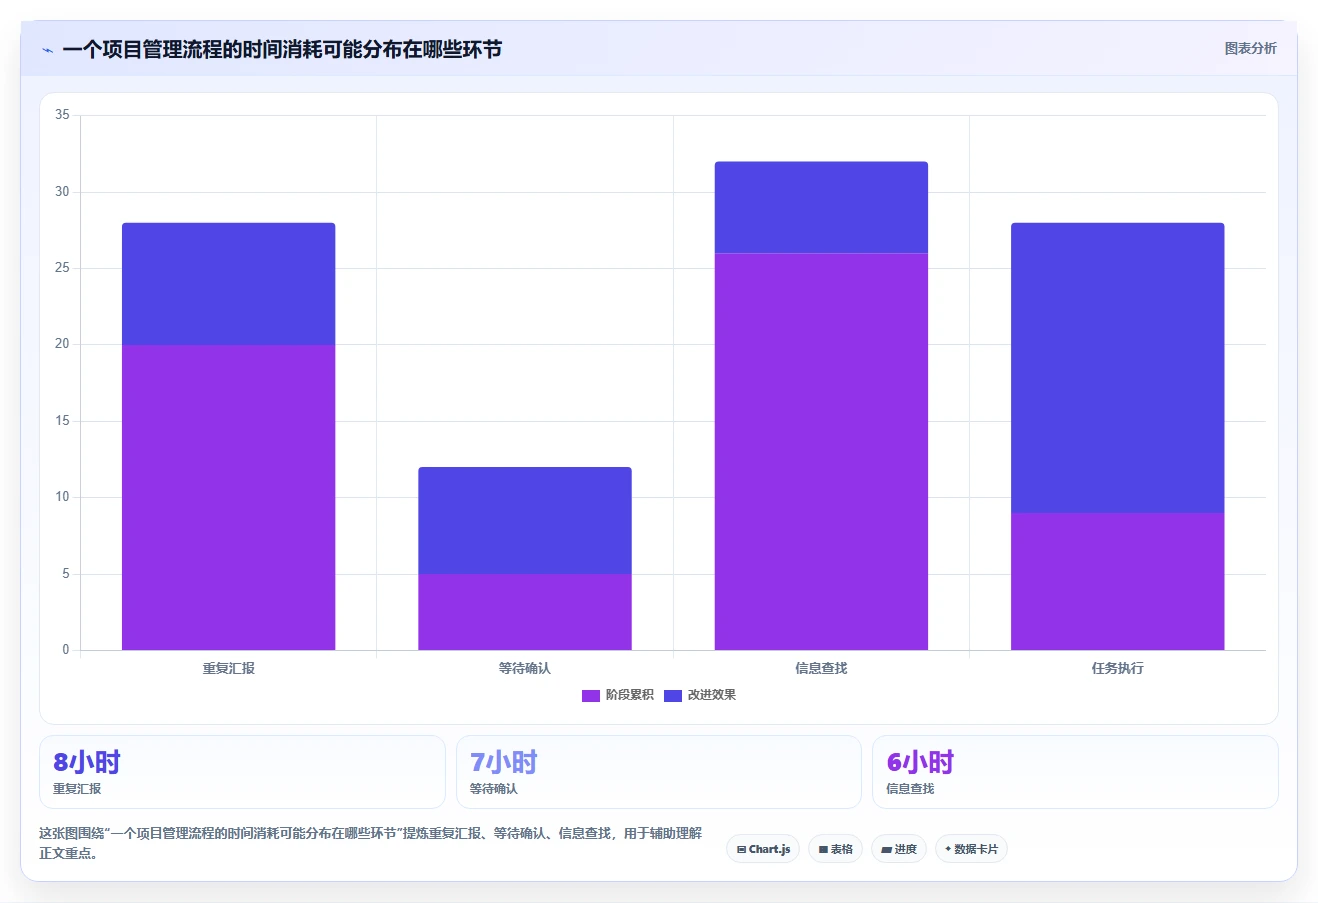This screenshot has height=903, width=1318.
Task: Click the purple segment of 重复汇报 bar
Action: pyautogui.click(x=228, y=497)
